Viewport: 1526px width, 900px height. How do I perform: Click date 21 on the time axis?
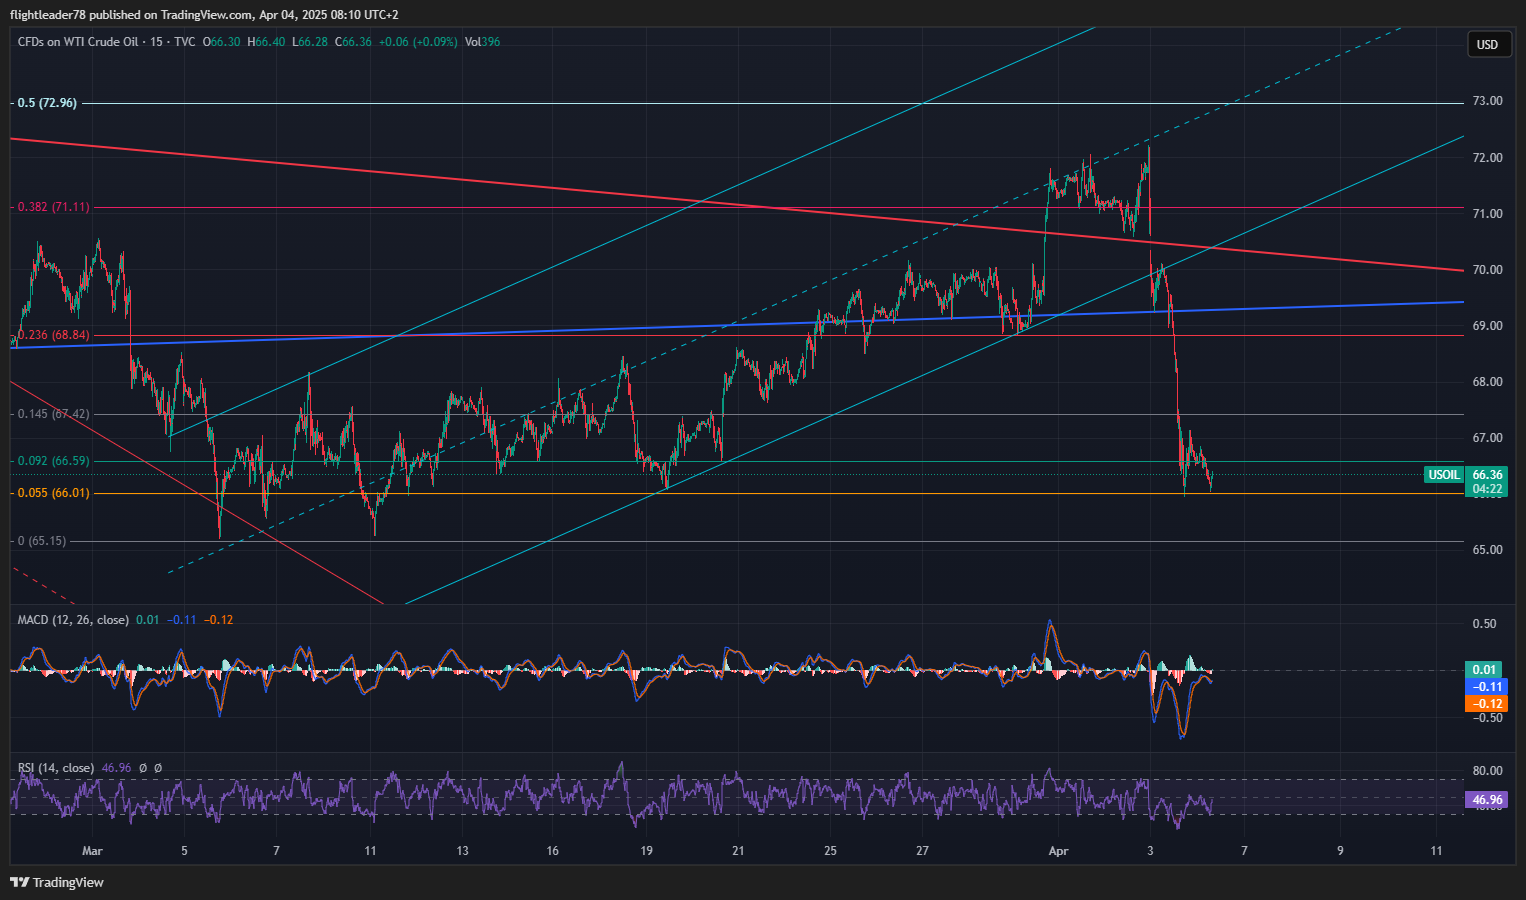[x=738, y=851]
